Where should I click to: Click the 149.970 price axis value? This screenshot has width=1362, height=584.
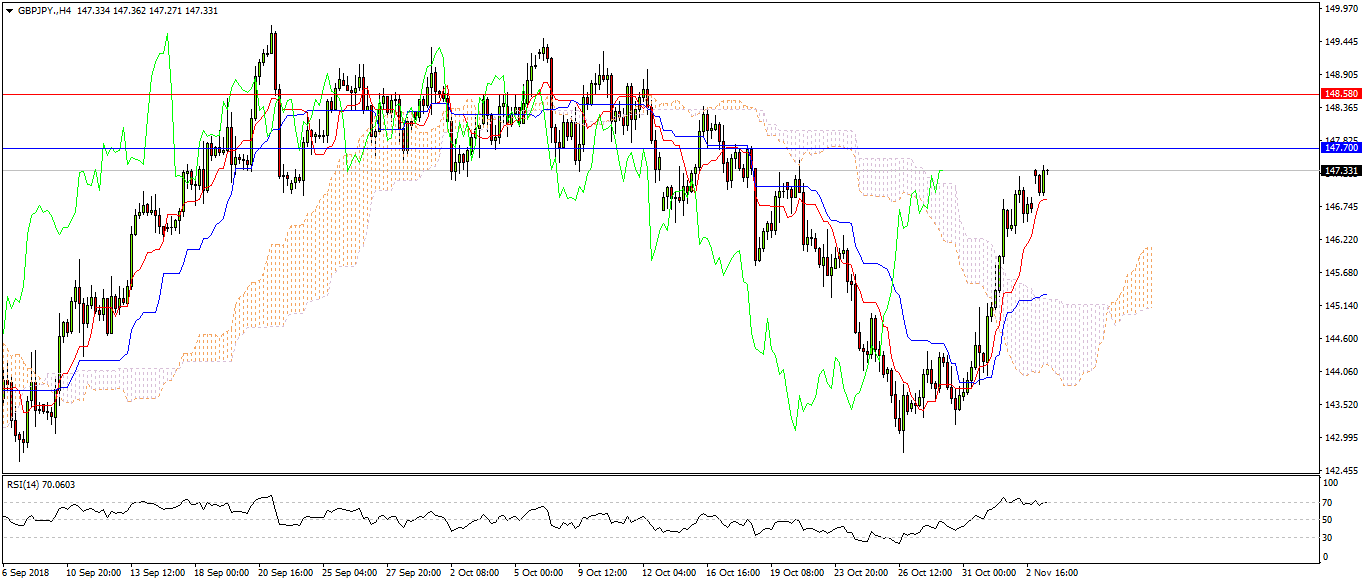point(1340,9)
